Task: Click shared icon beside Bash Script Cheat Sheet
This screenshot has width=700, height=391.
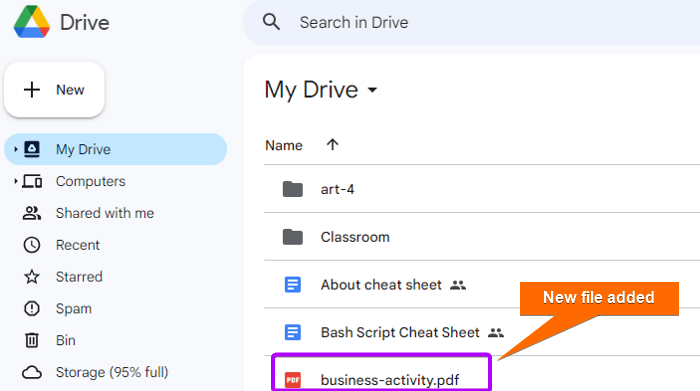Action: [496, 333]
